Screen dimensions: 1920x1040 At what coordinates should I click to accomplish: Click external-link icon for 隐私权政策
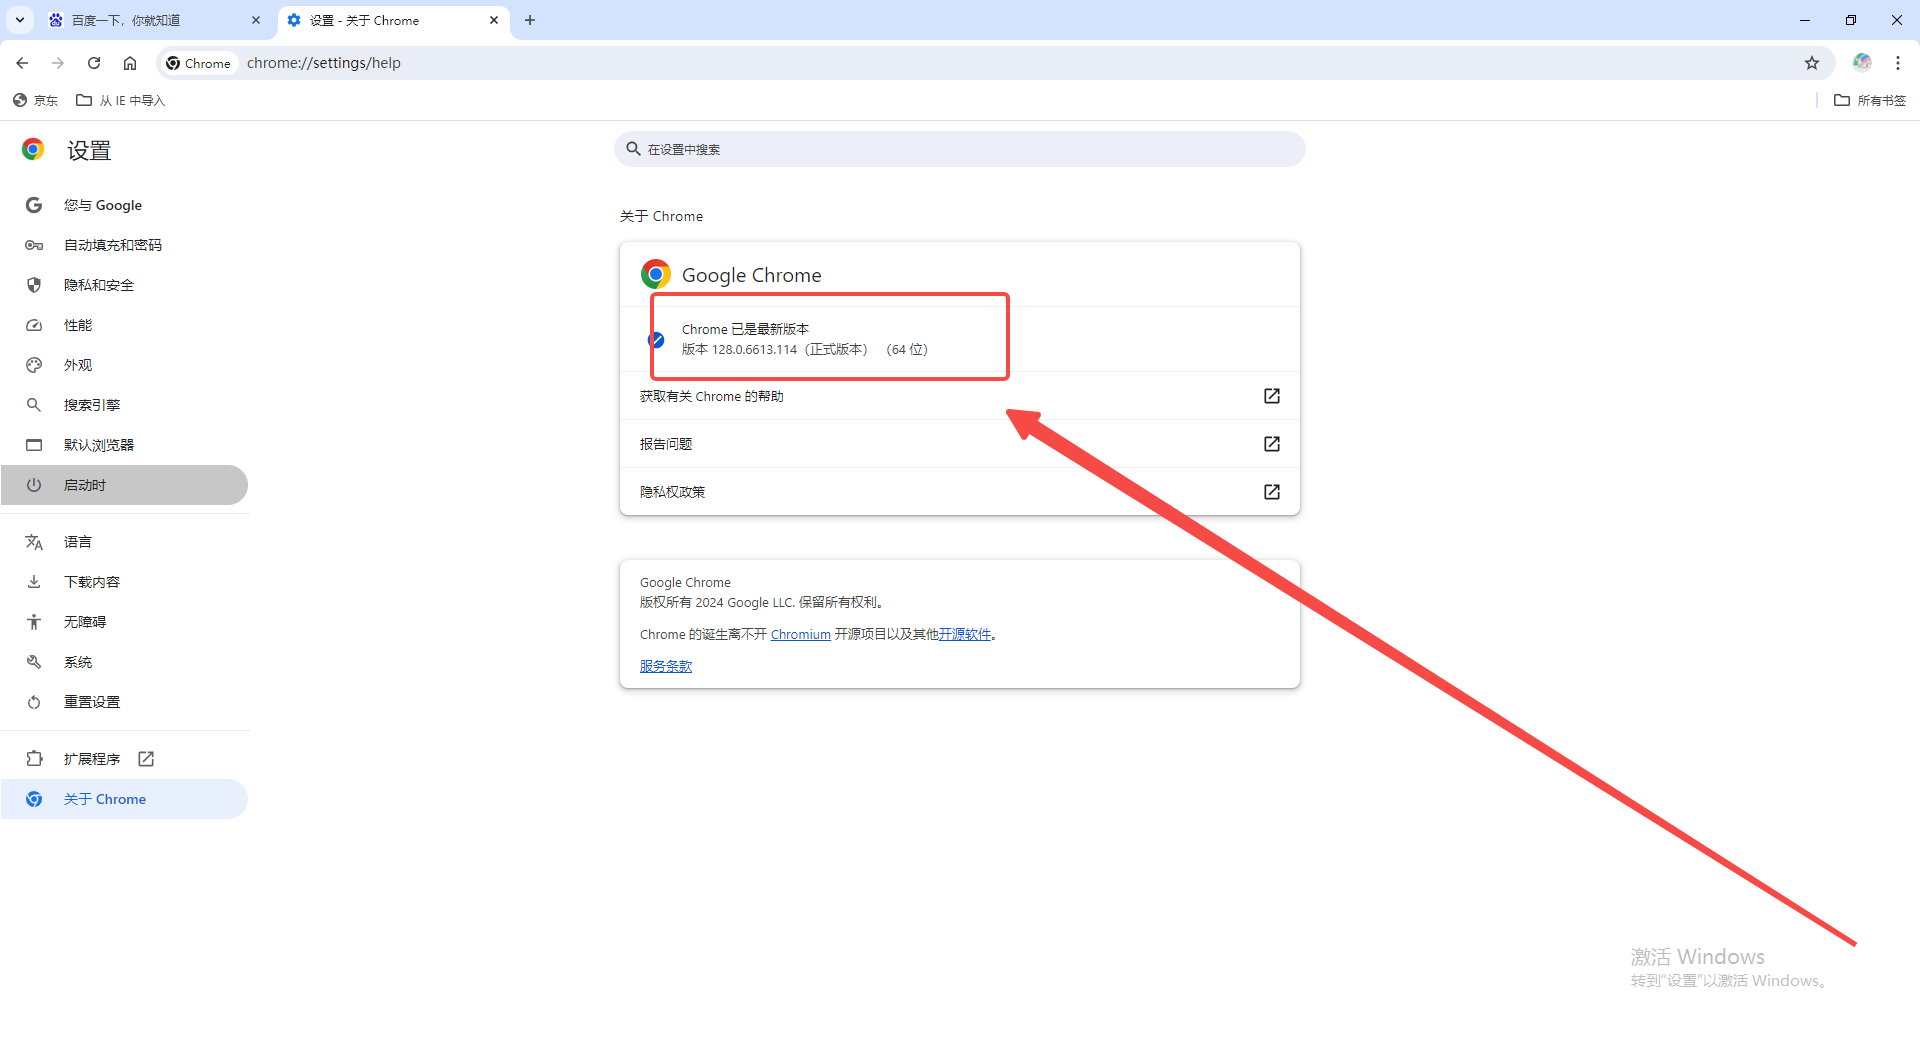tap(1272, 492)
